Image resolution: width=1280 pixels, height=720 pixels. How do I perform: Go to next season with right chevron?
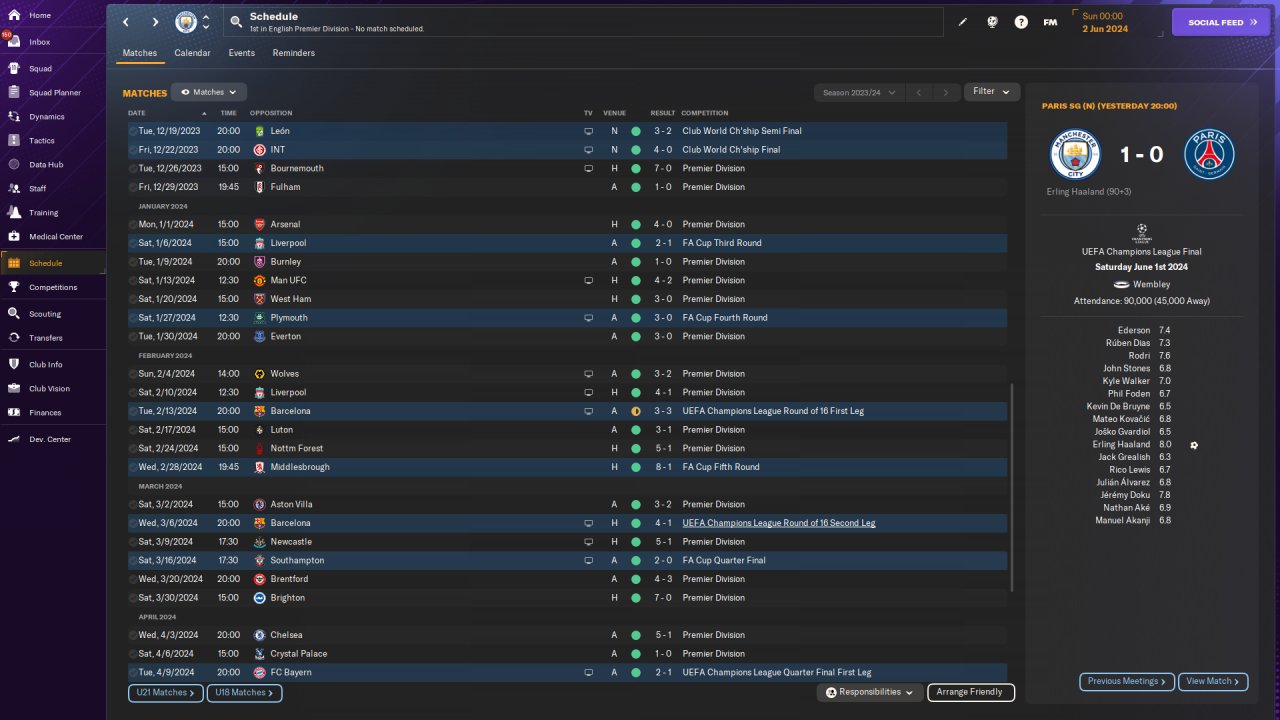click(x=946, y=92)
